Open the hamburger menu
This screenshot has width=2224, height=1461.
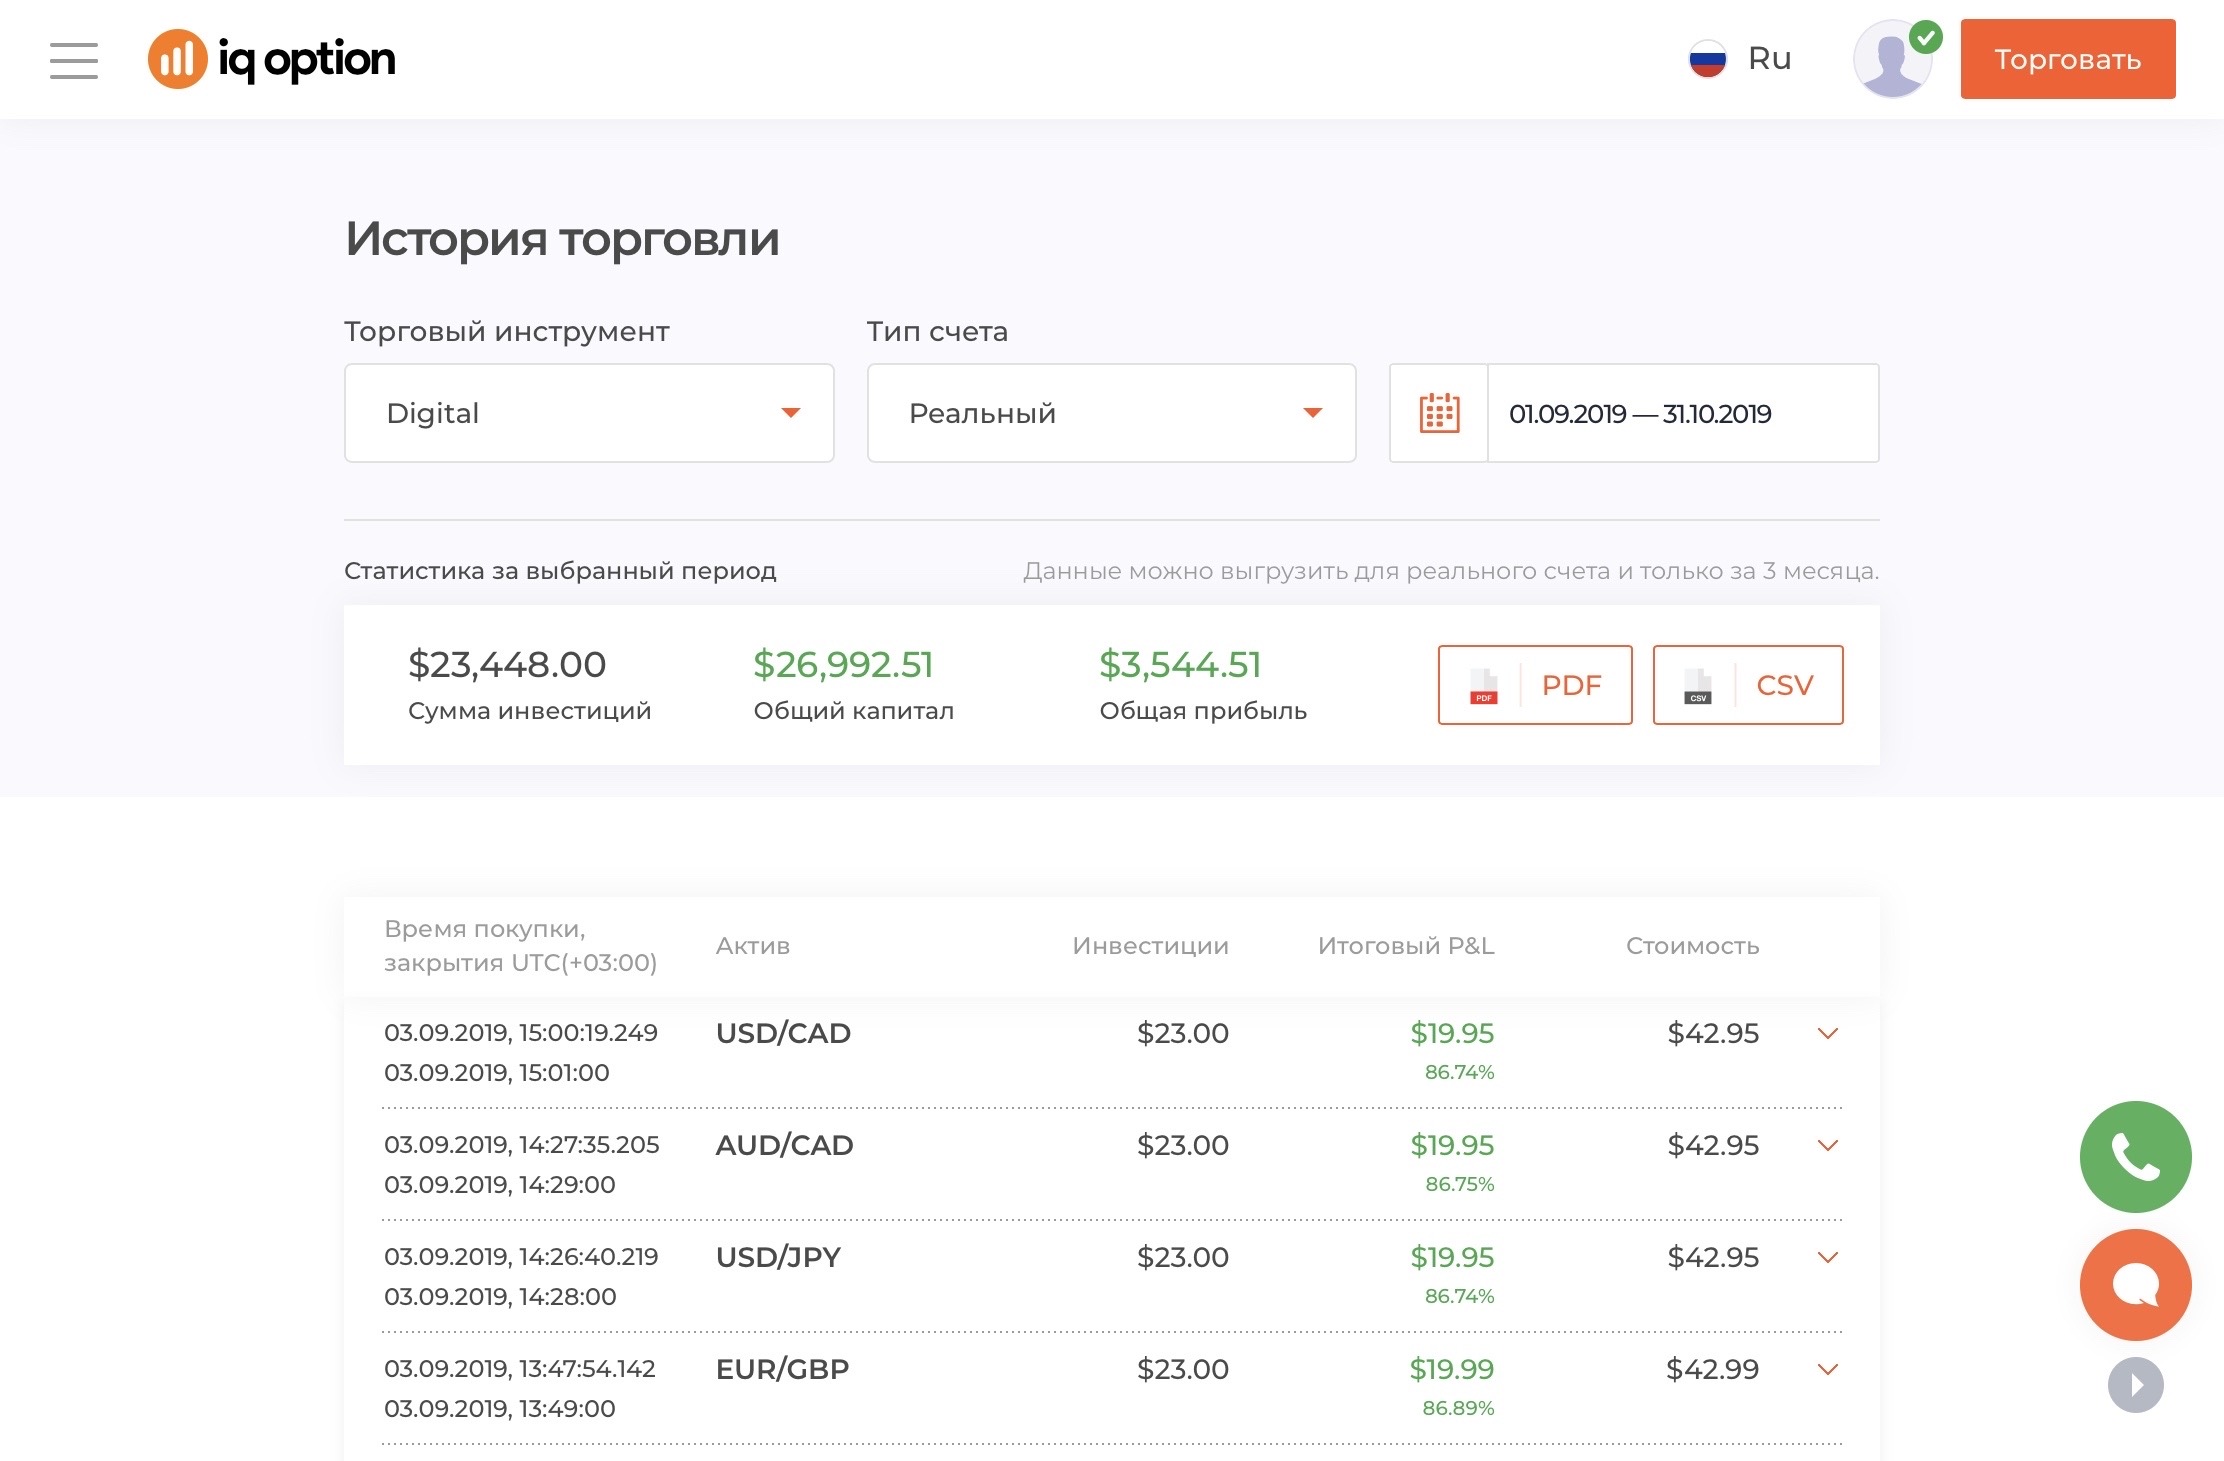74,60
